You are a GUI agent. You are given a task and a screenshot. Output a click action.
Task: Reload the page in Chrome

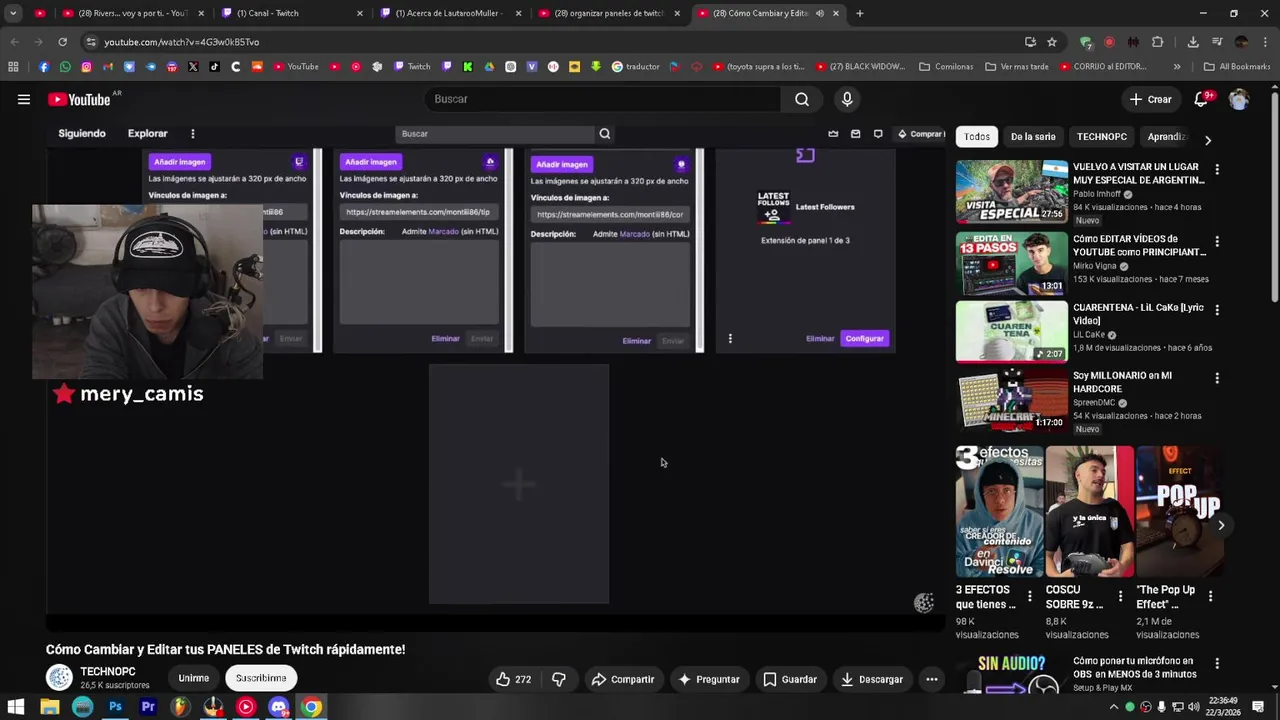tap(62, 42)
